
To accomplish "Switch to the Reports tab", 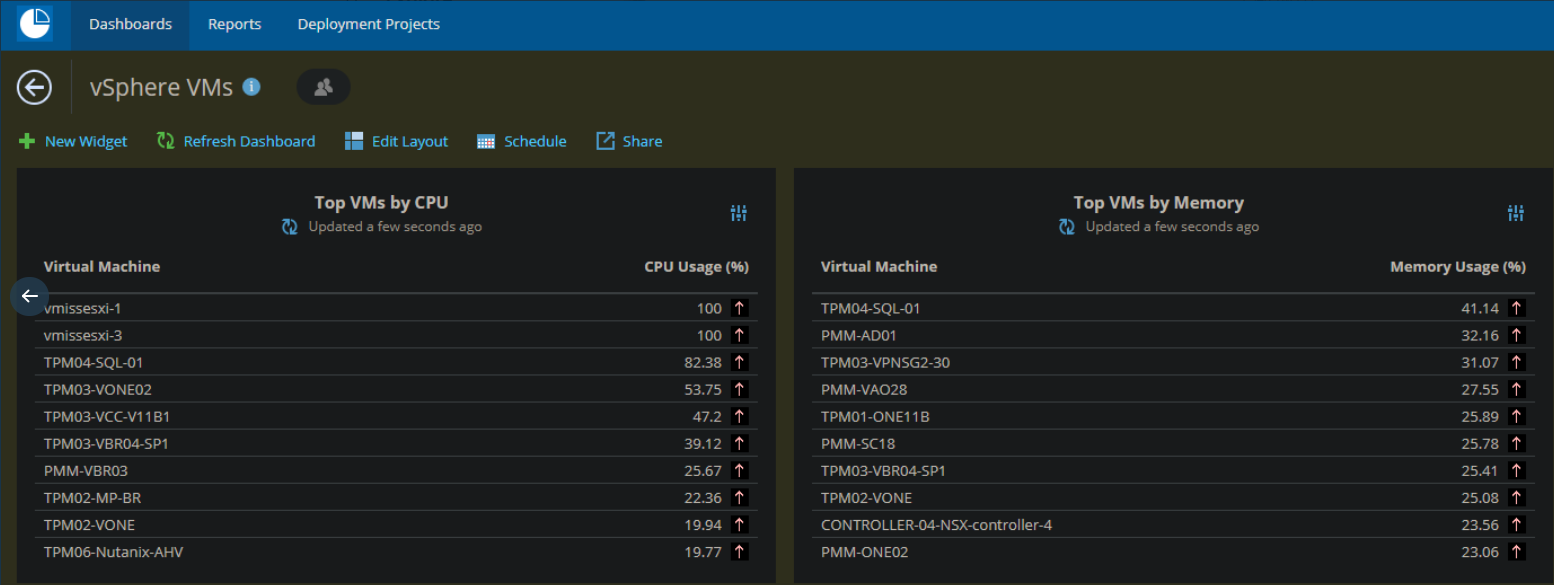I will (x=234, y=24).
